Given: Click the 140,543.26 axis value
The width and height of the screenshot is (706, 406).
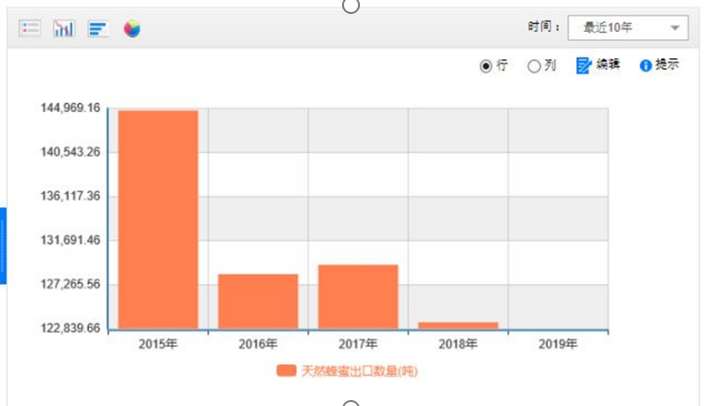Looking at the screenshot, I should (70, 152).
